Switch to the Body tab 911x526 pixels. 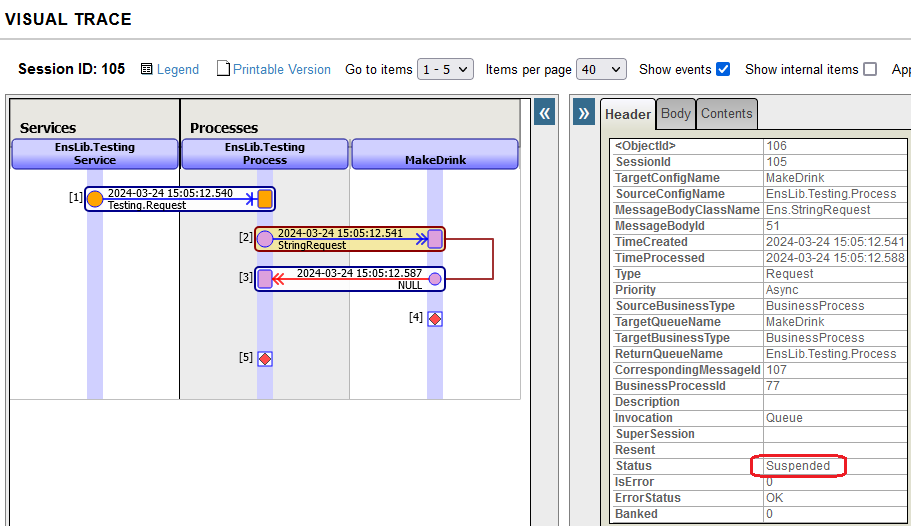pyautogui.click(x=676, y=114)
